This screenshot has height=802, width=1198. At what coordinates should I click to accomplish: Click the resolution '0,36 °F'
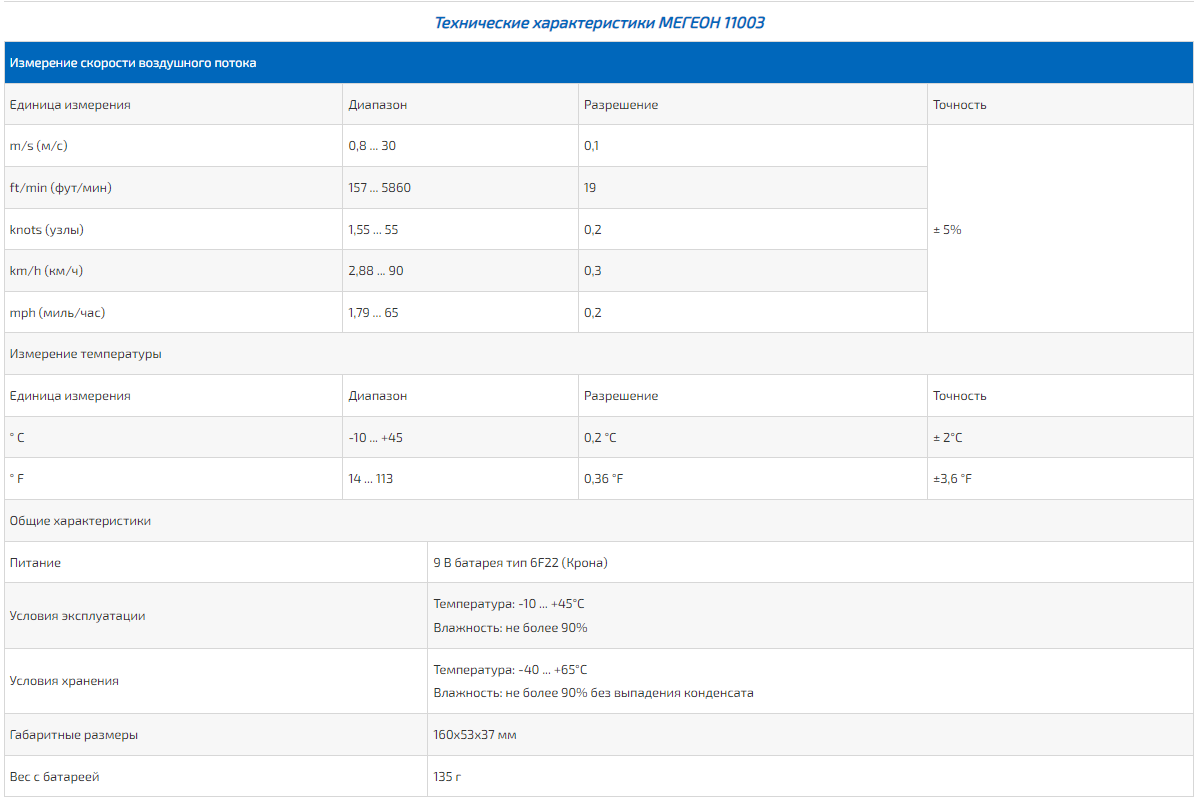604,479
